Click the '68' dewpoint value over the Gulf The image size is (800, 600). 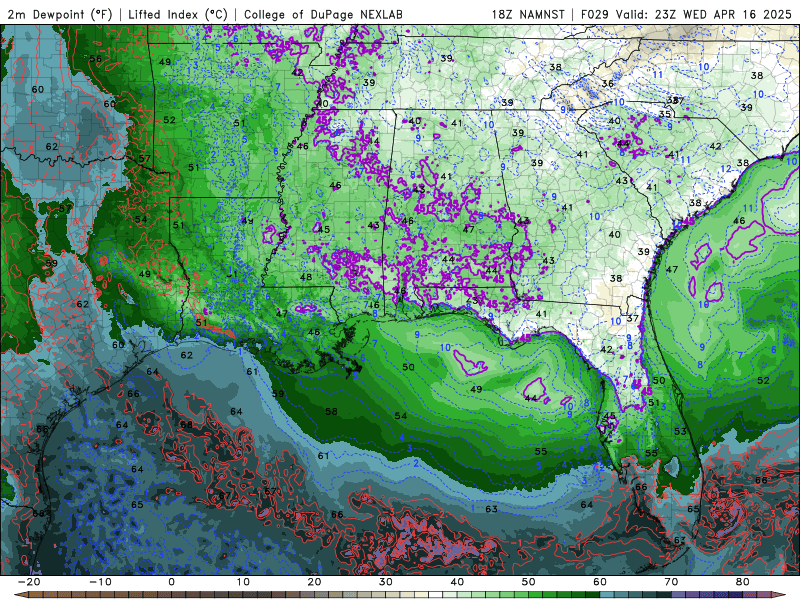click(186, 424)
